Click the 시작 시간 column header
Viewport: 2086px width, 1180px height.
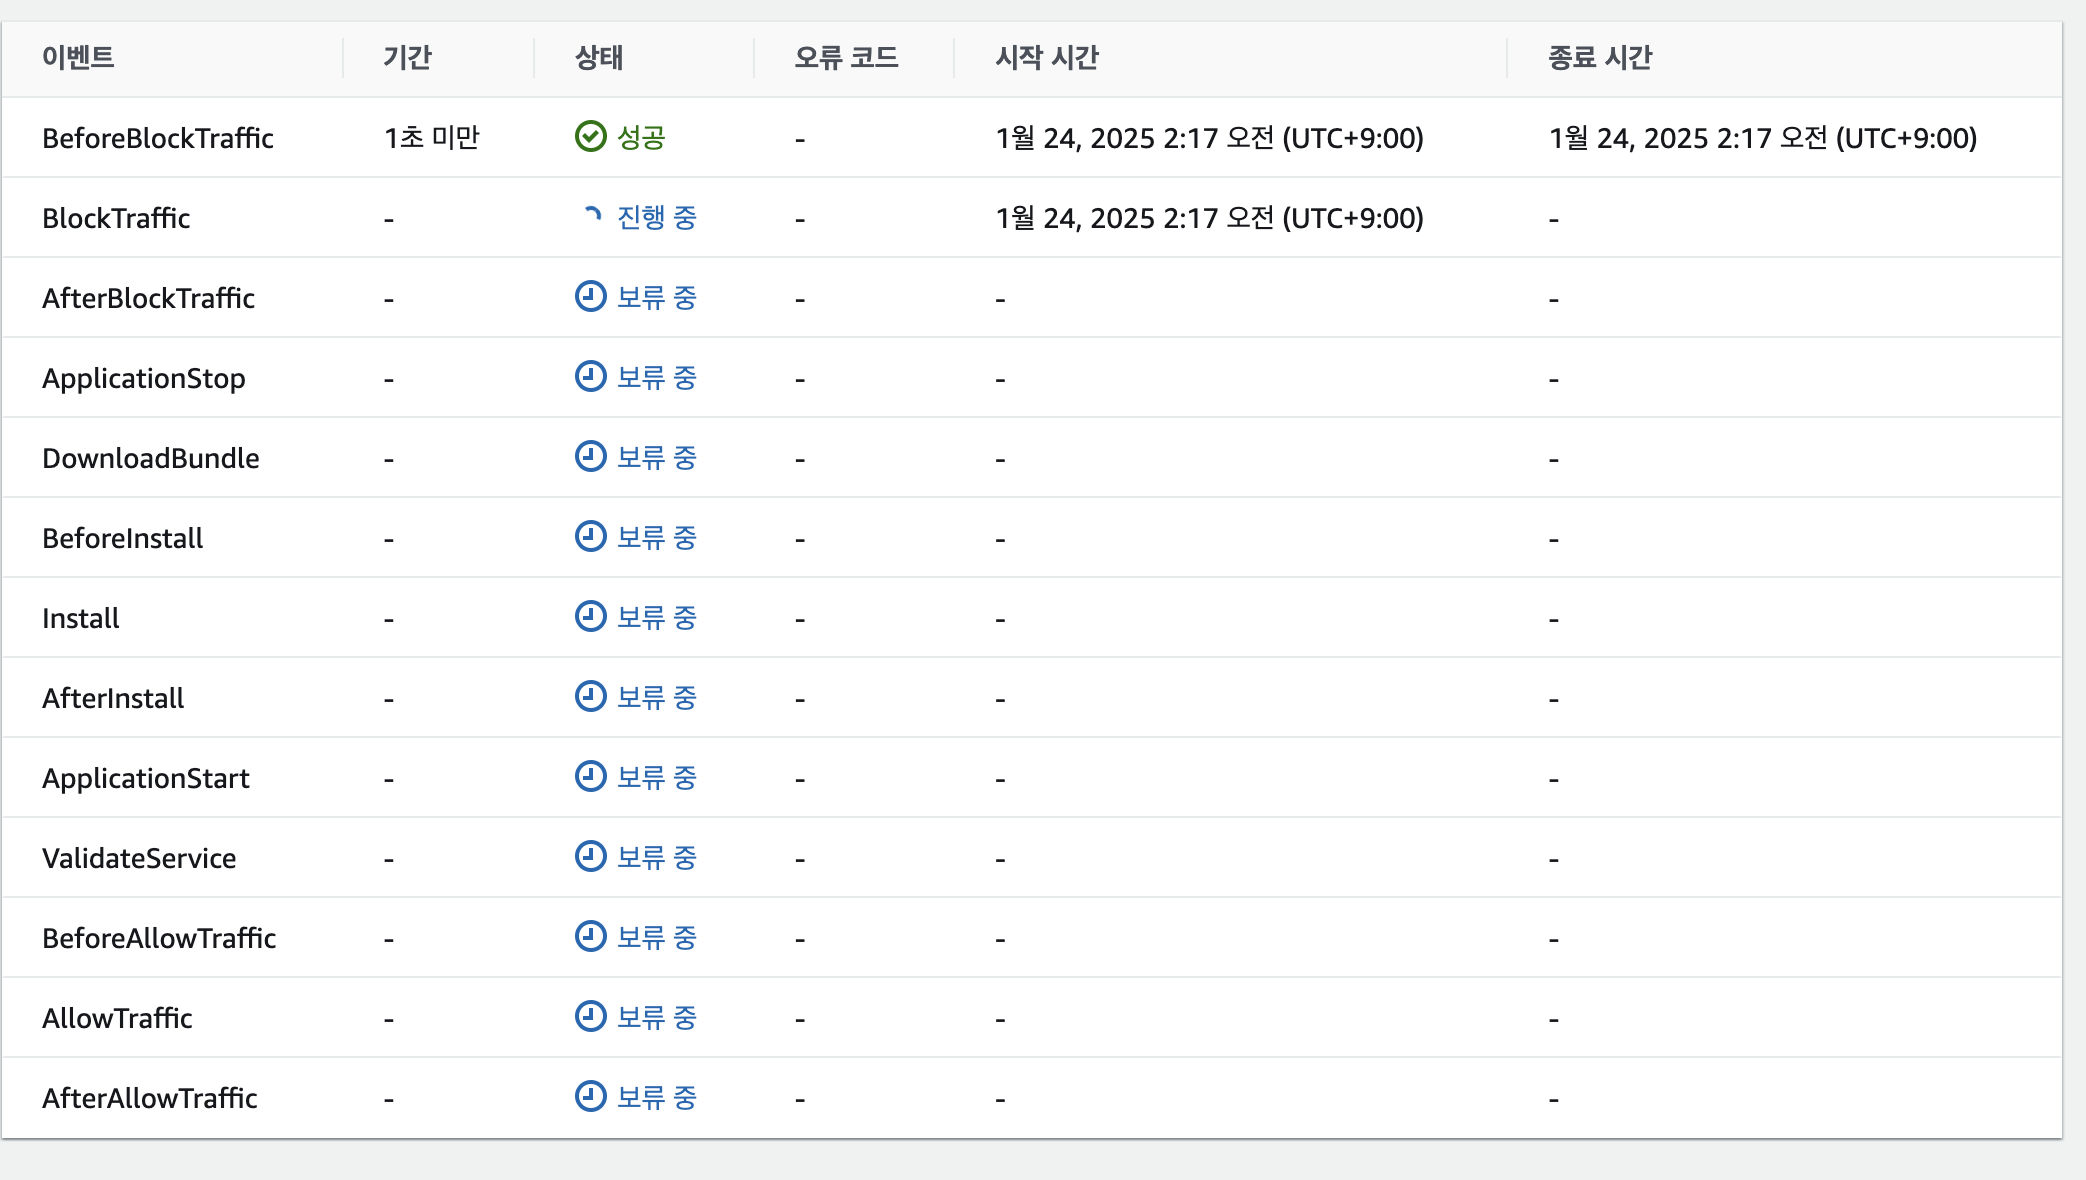point(1047,58)
